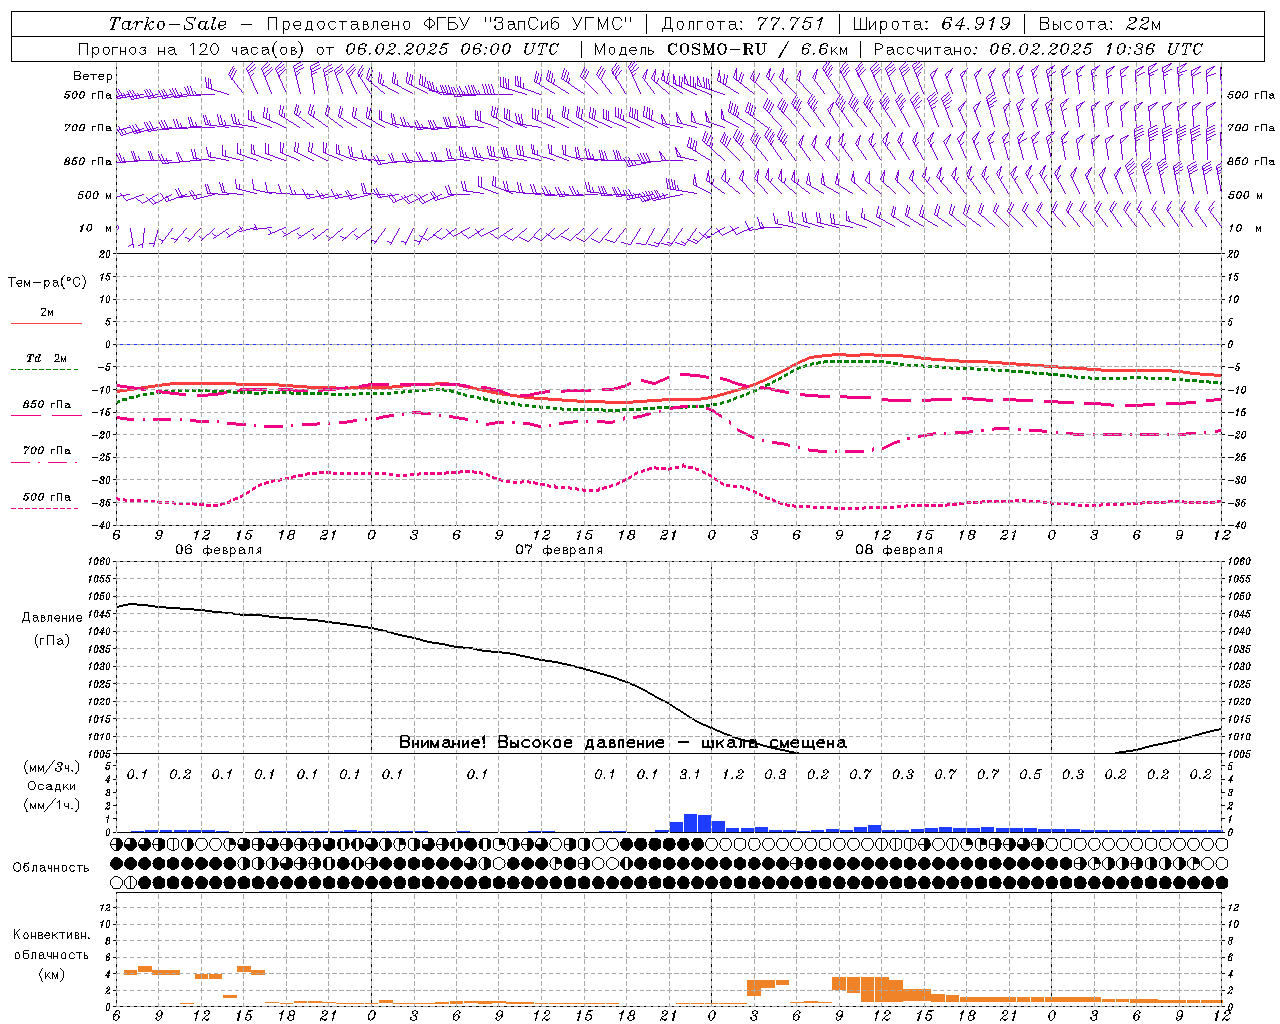Click the '850 гПа' temperature legend entry
1280x1024 pixels.
point(47,405)
